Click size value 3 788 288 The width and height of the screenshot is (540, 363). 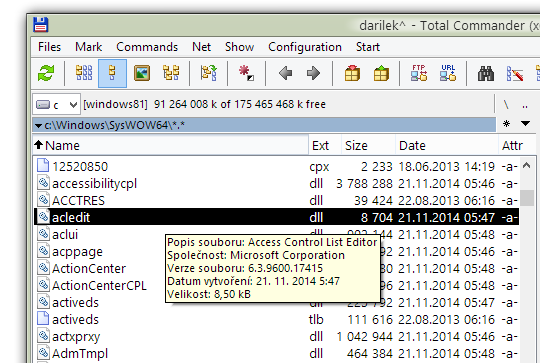[x=364, y=184]
